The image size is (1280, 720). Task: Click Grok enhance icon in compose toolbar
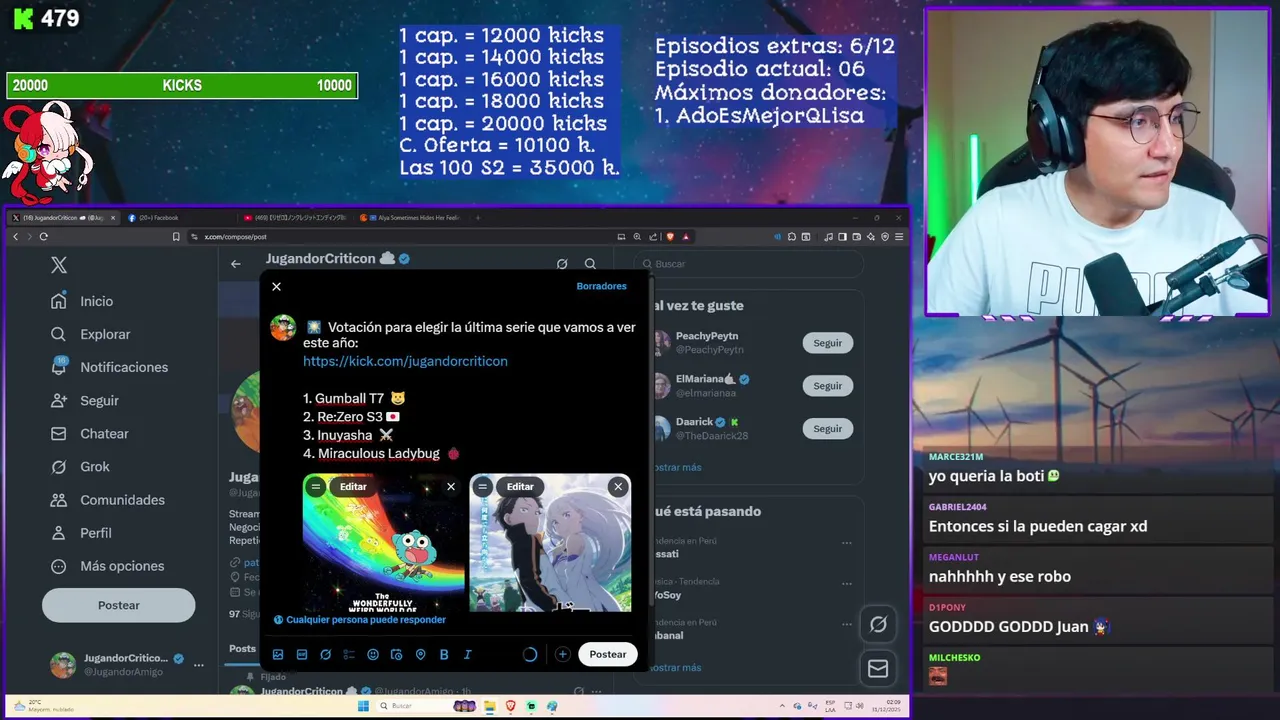[326, 654]
